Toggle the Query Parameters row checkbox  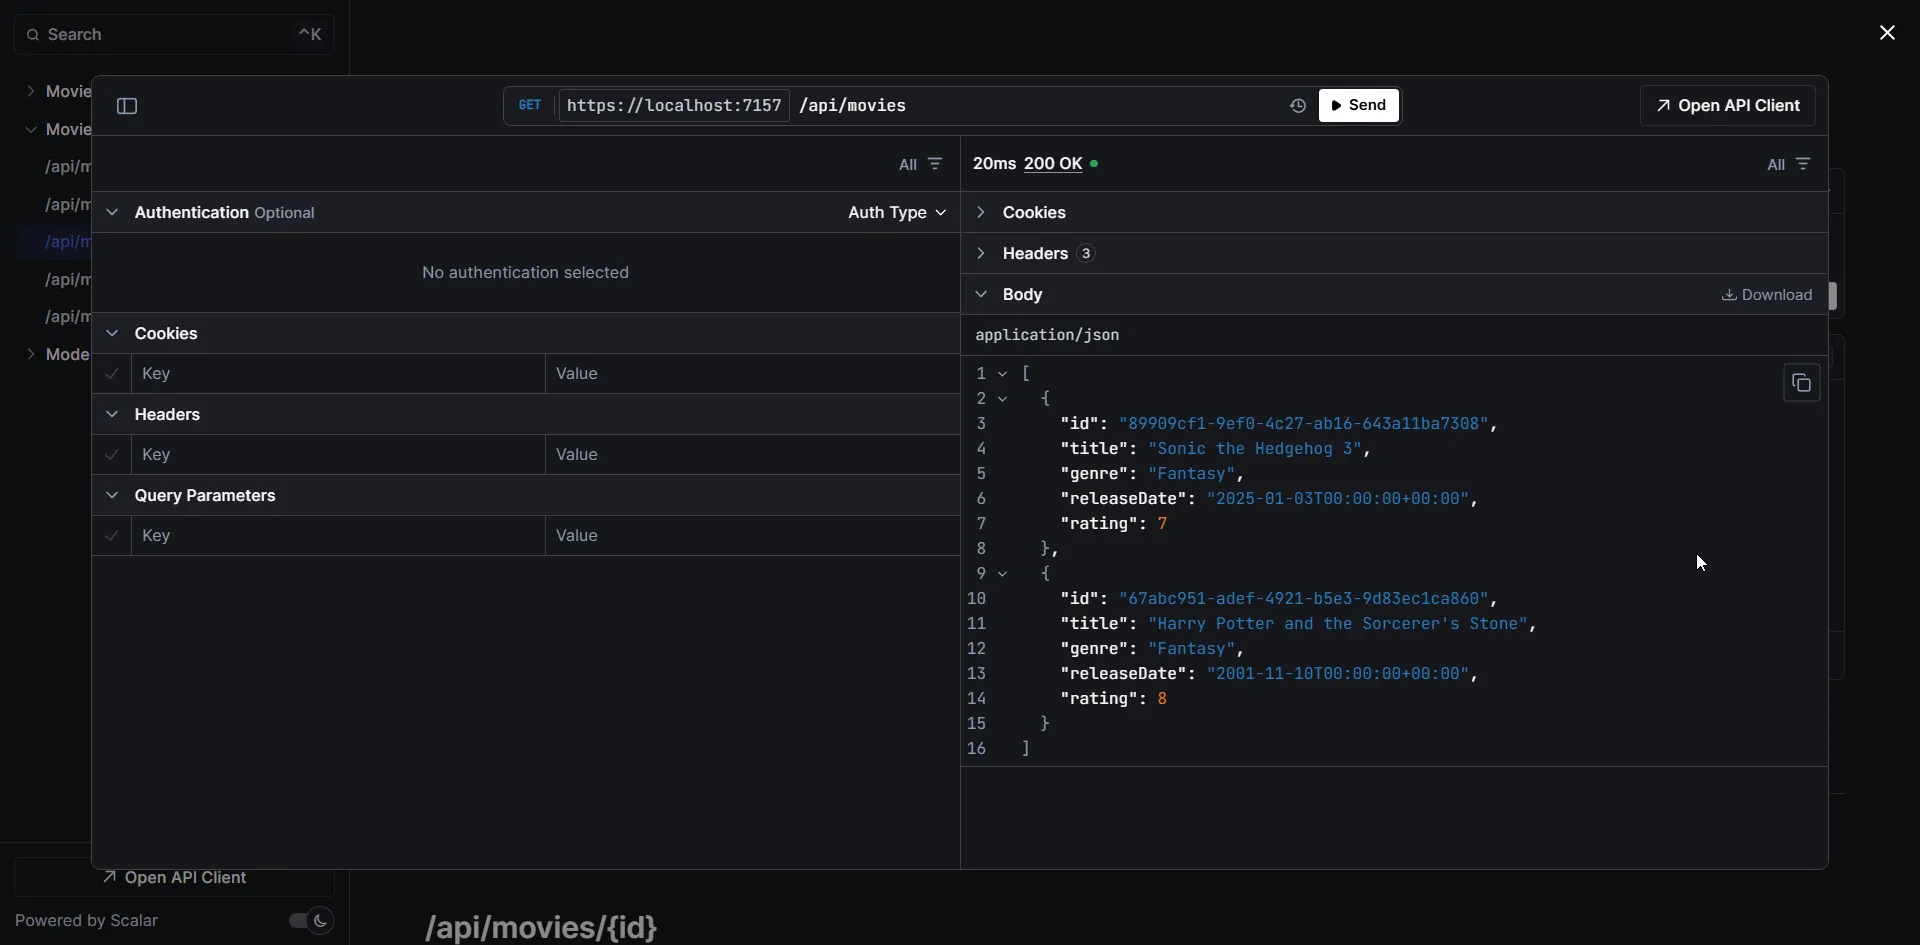pos(112,536)
